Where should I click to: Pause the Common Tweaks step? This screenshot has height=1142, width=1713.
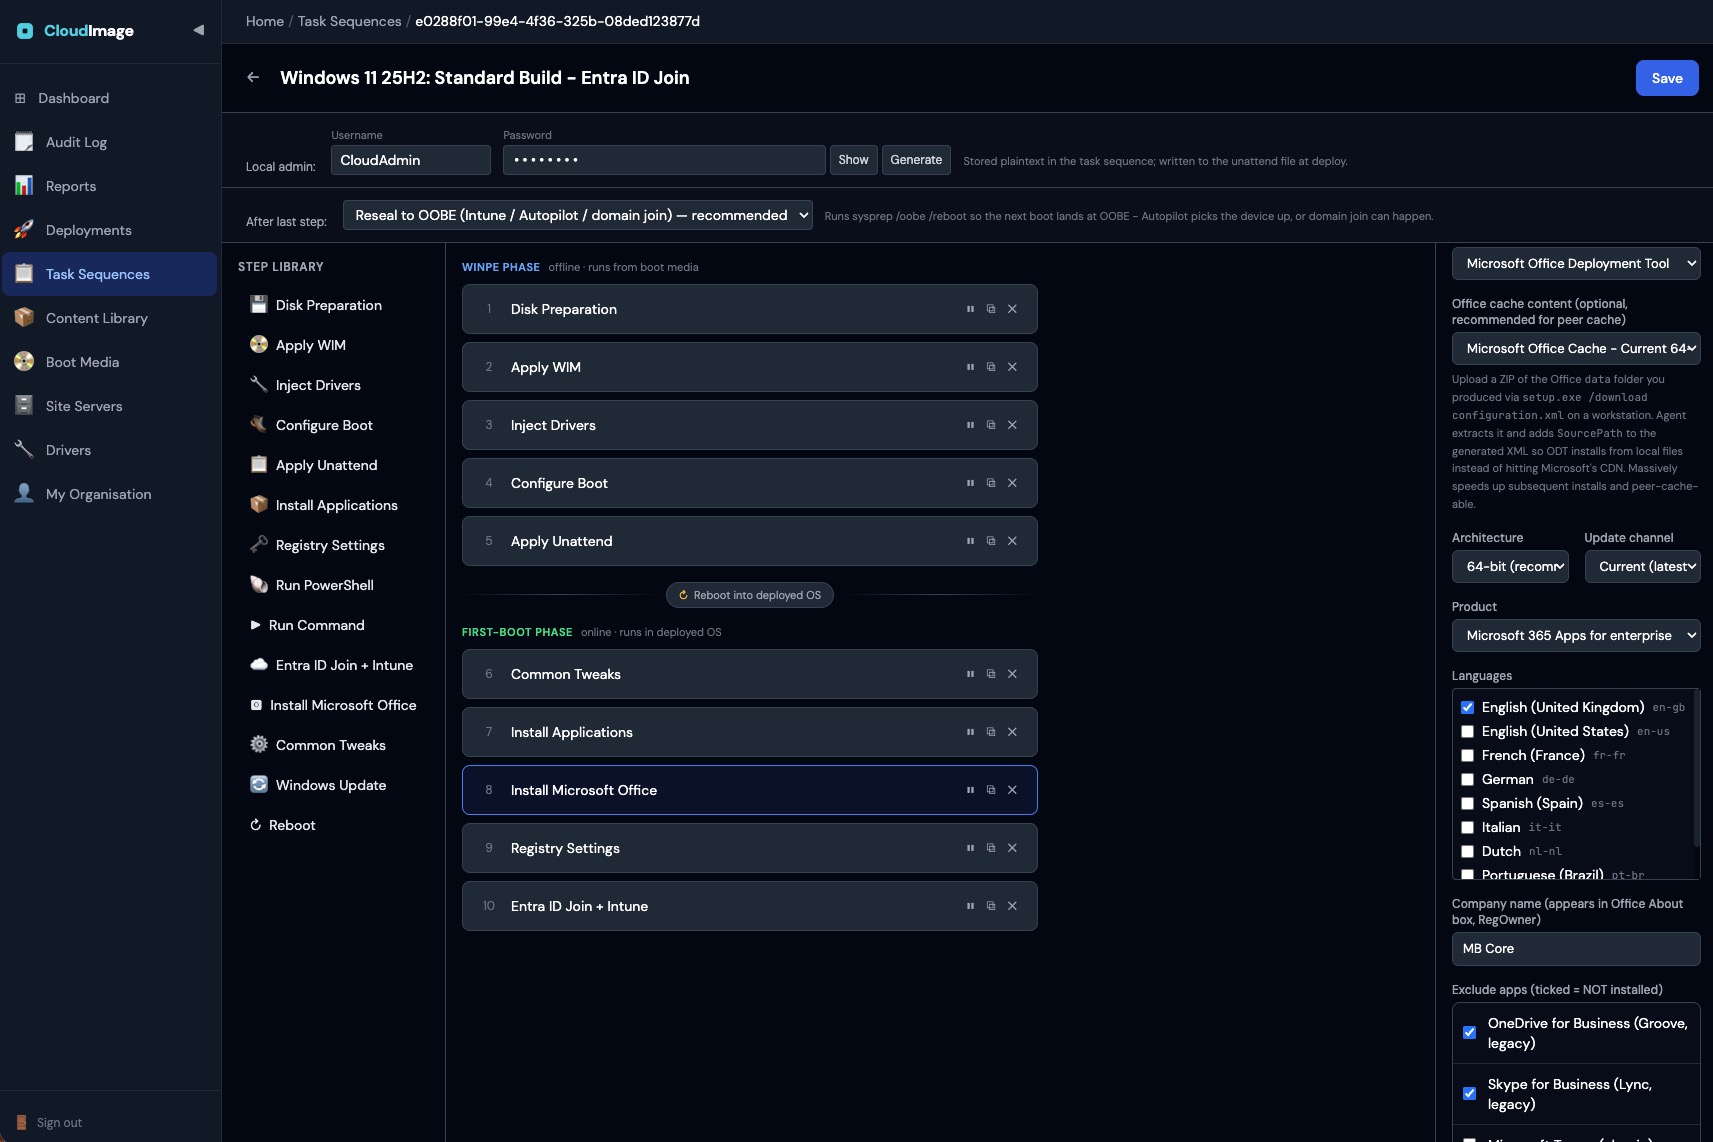970,674
